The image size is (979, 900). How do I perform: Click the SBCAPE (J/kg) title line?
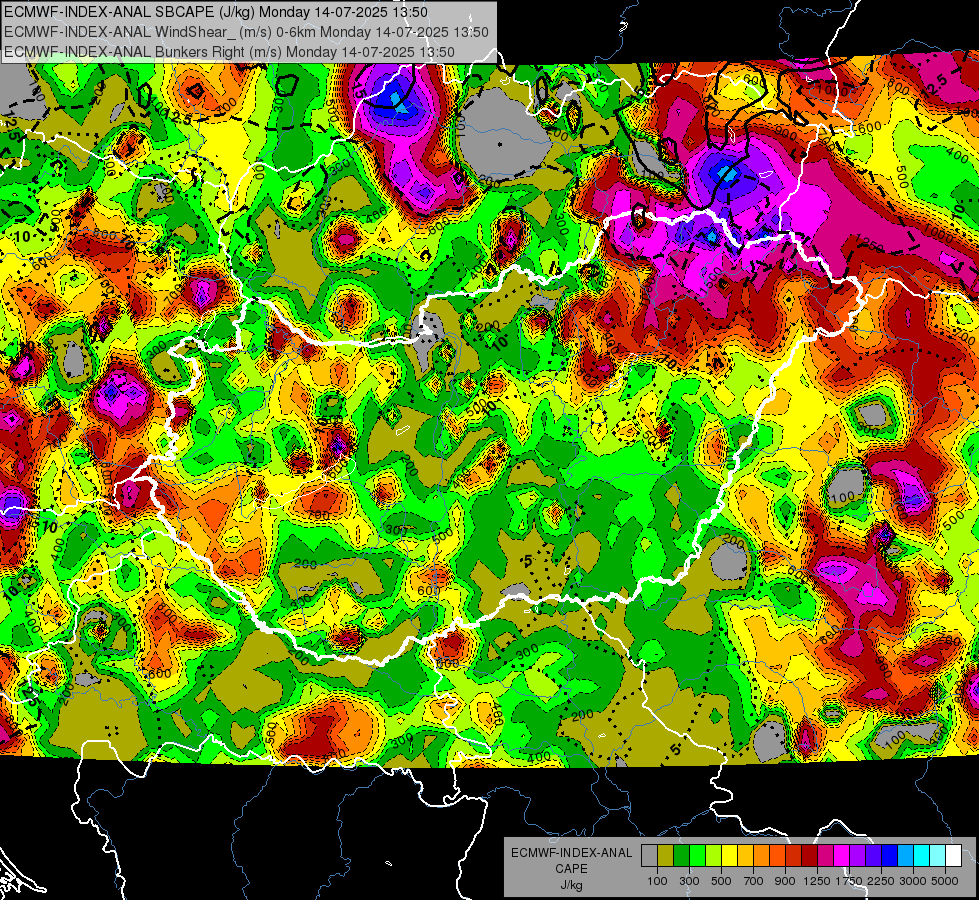[216, 12]
